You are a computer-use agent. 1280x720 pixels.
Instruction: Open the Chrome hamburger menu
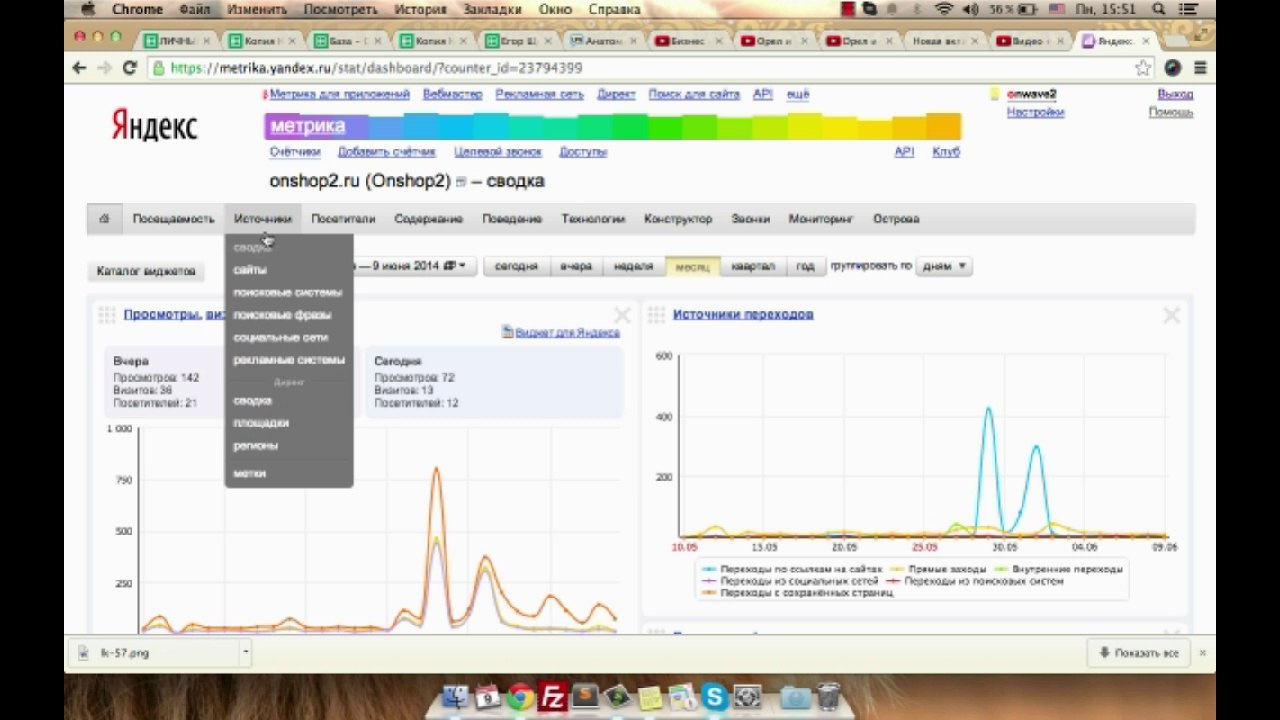1200,68
